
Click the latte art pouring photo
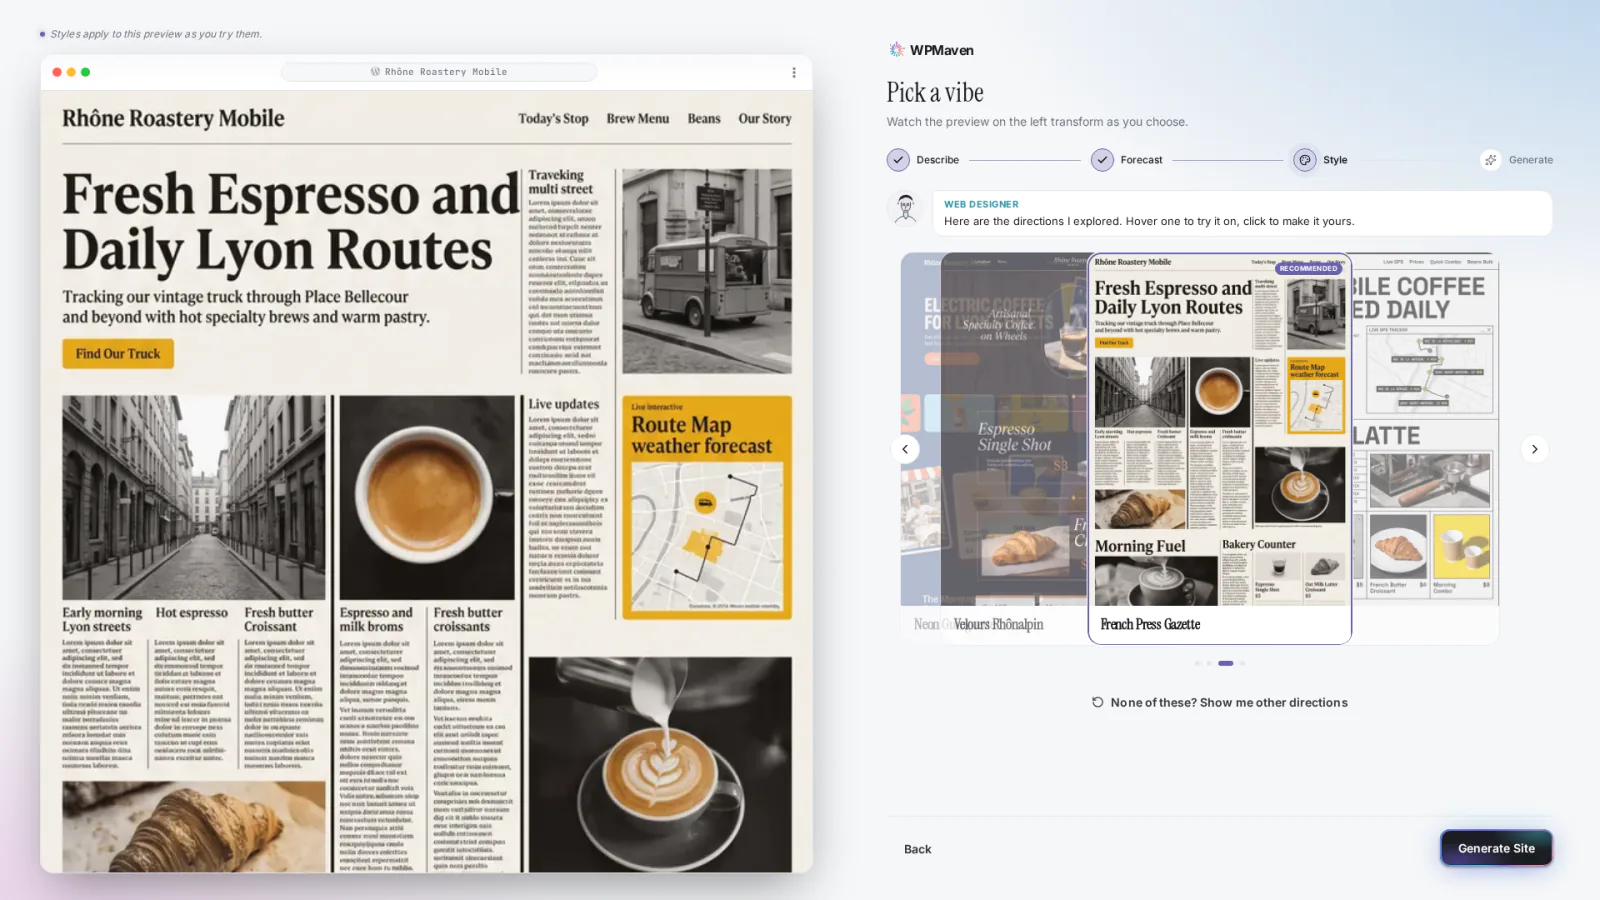pyautogui.click(x=660, y=764)
